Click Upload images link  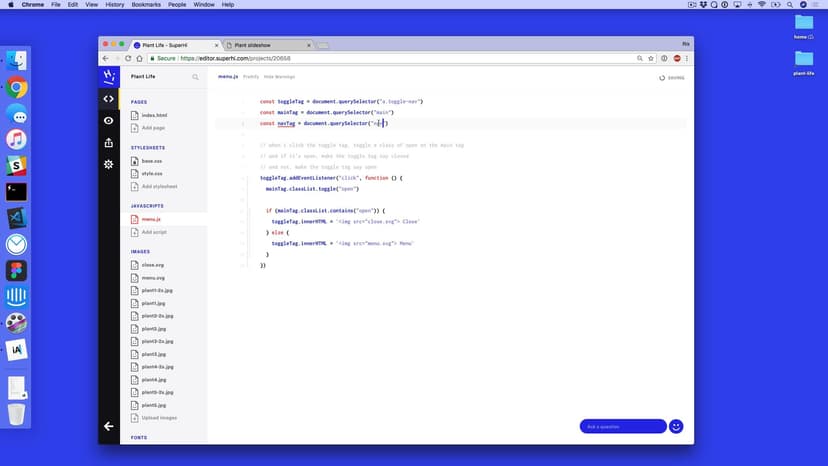pos(159,418)
